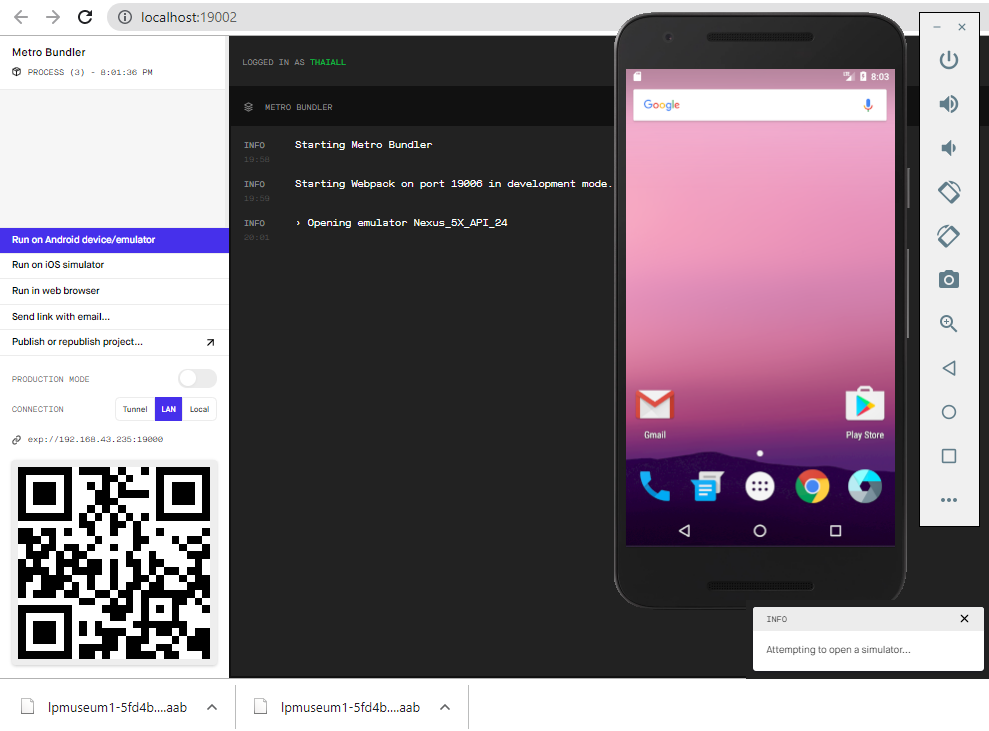989x731 pixels.
Task: Toggle the Production Mode switch
Action: [197, 378]
